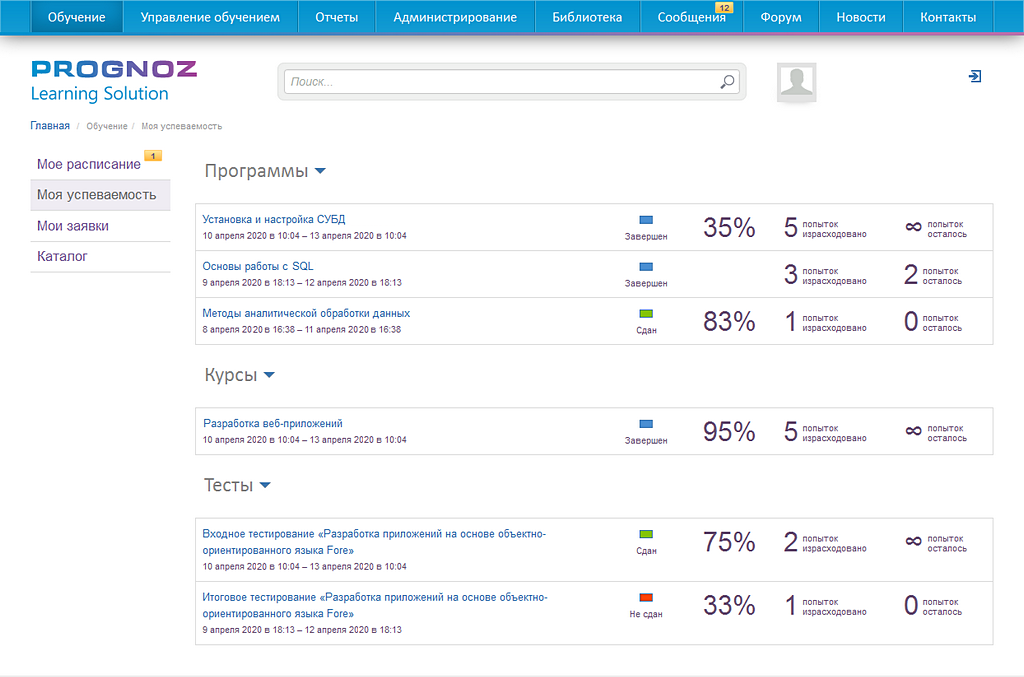Open the 'Основы работы с SQL' link
The height and width of the screenshot is (677, 1024).
coord(257,266)
